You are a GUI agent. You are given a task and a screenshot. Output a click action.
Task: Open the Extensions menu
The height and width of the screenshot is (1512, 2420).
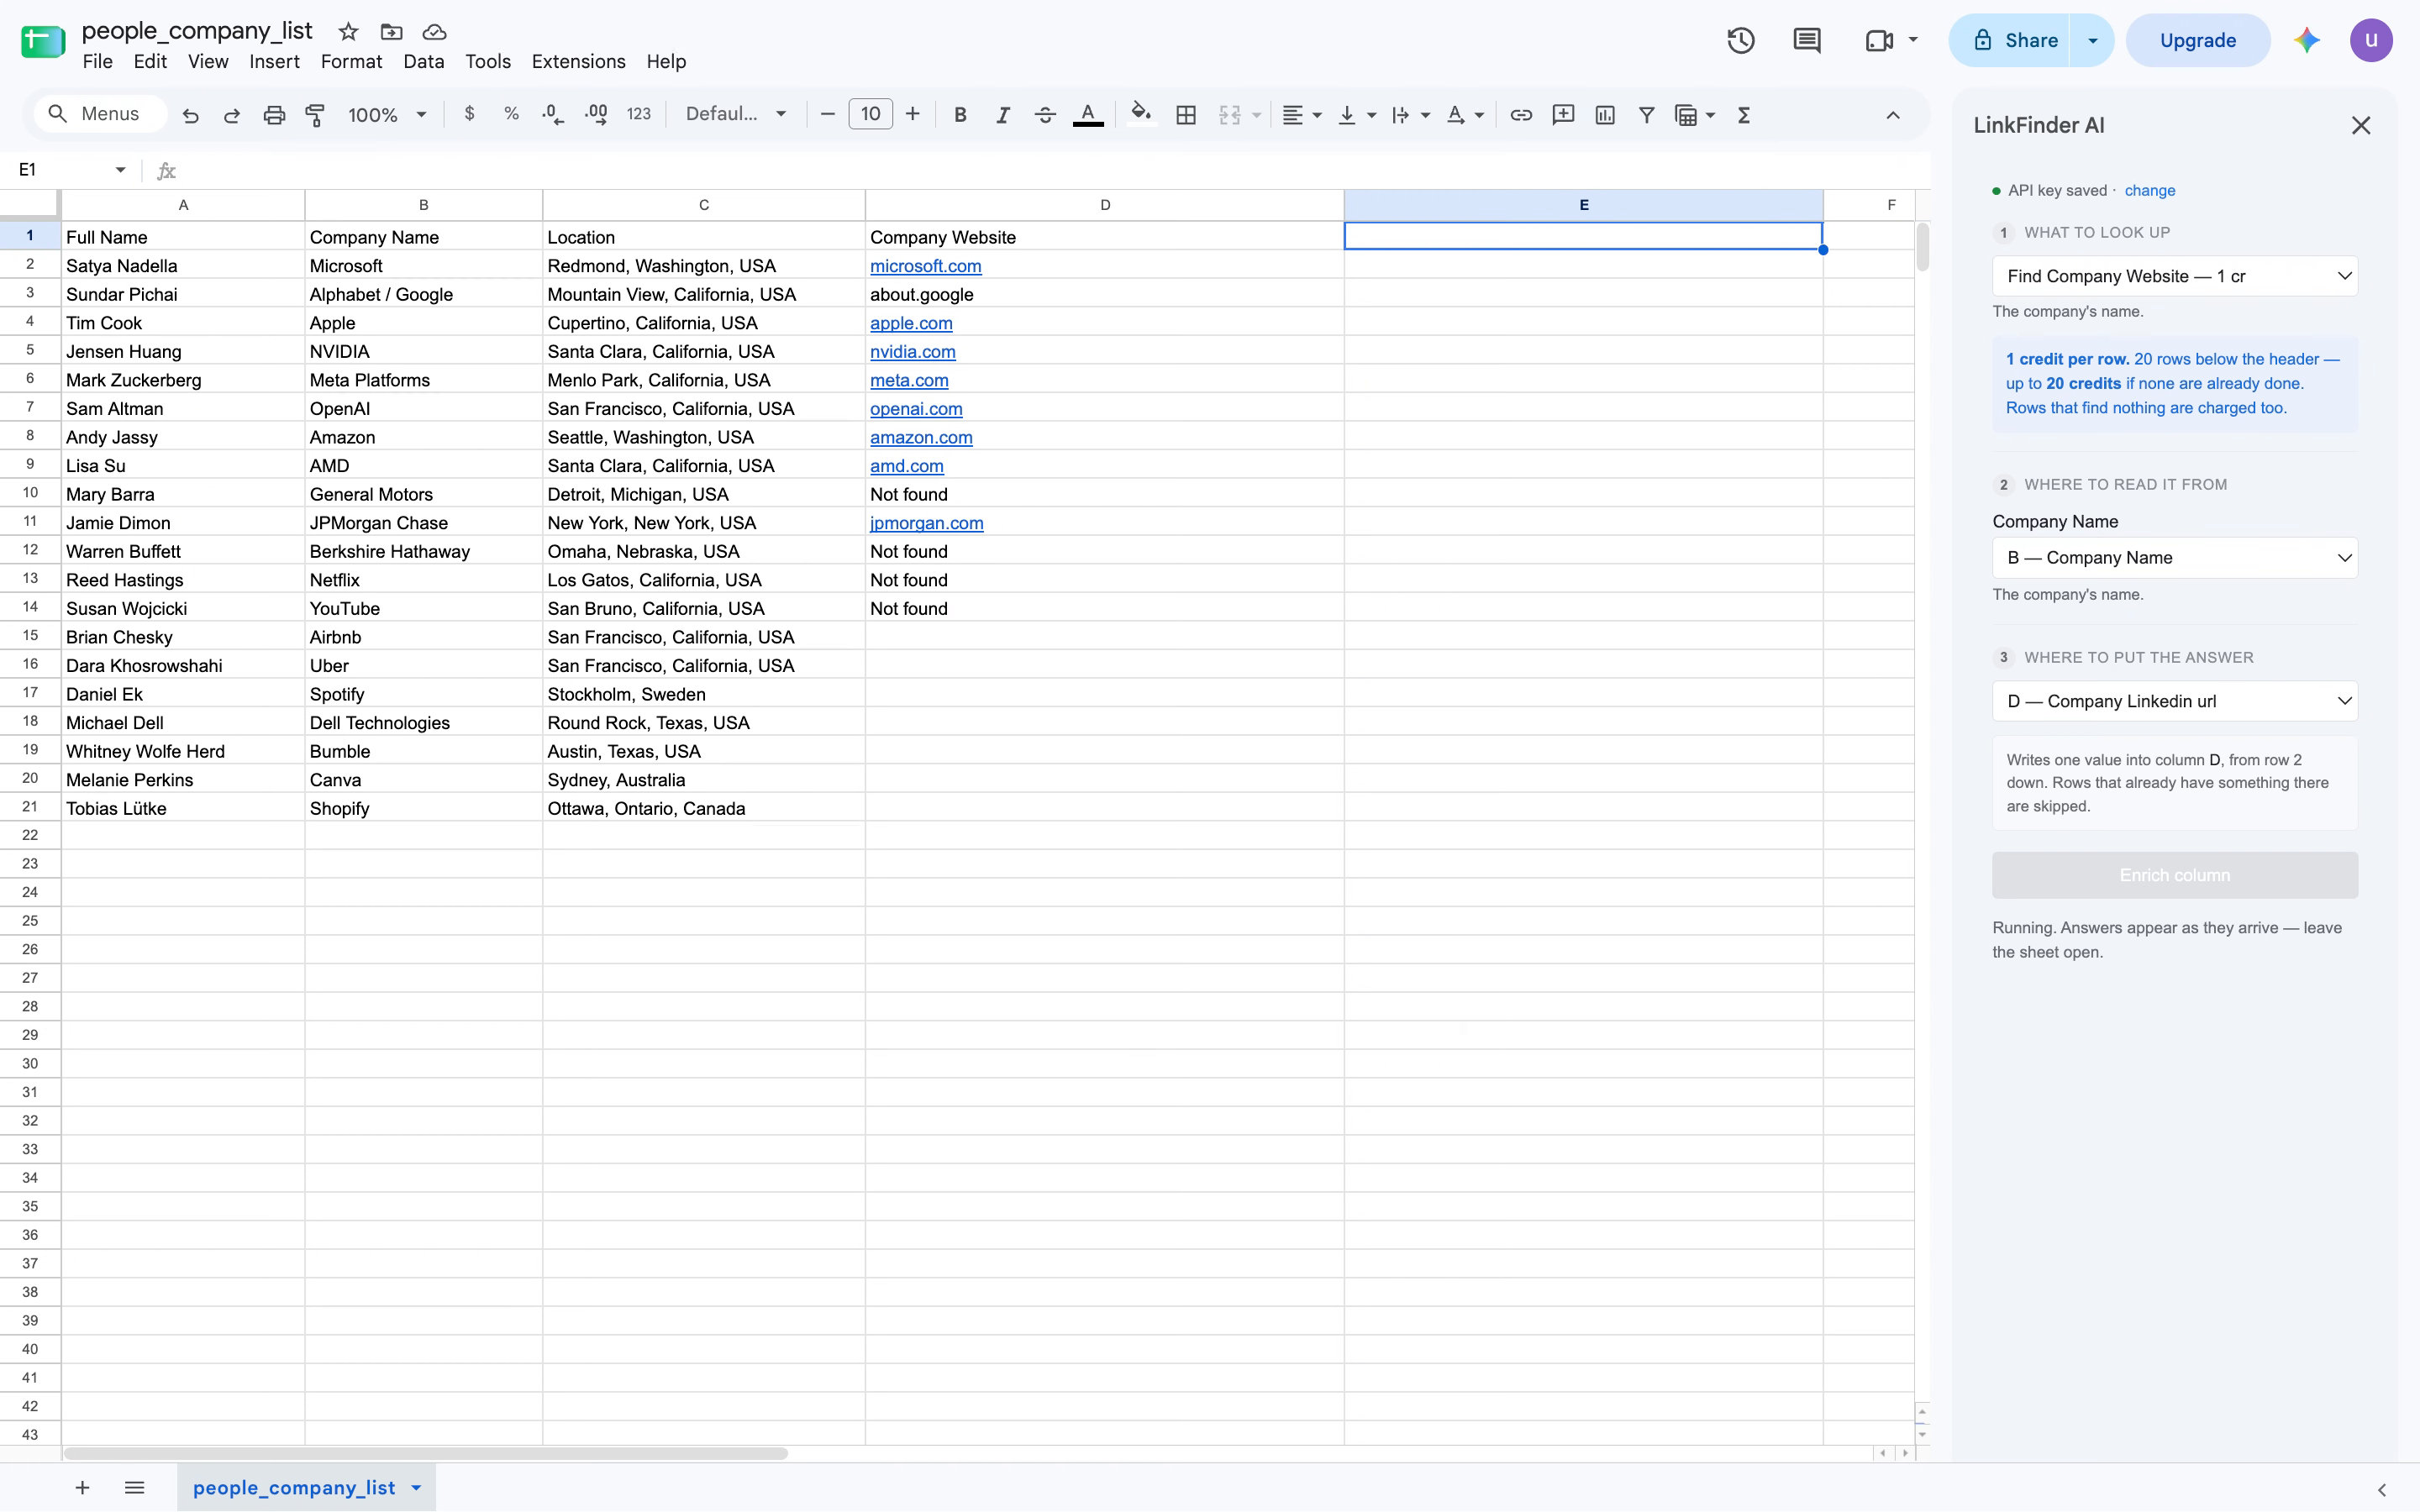pyautogui.click(x=578, y=62)
